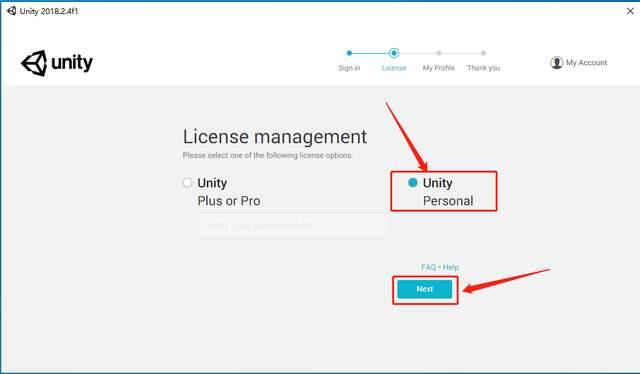Click My Account link text
The height and width of the screenshot is (374, 640).
[x=586, y=62]
